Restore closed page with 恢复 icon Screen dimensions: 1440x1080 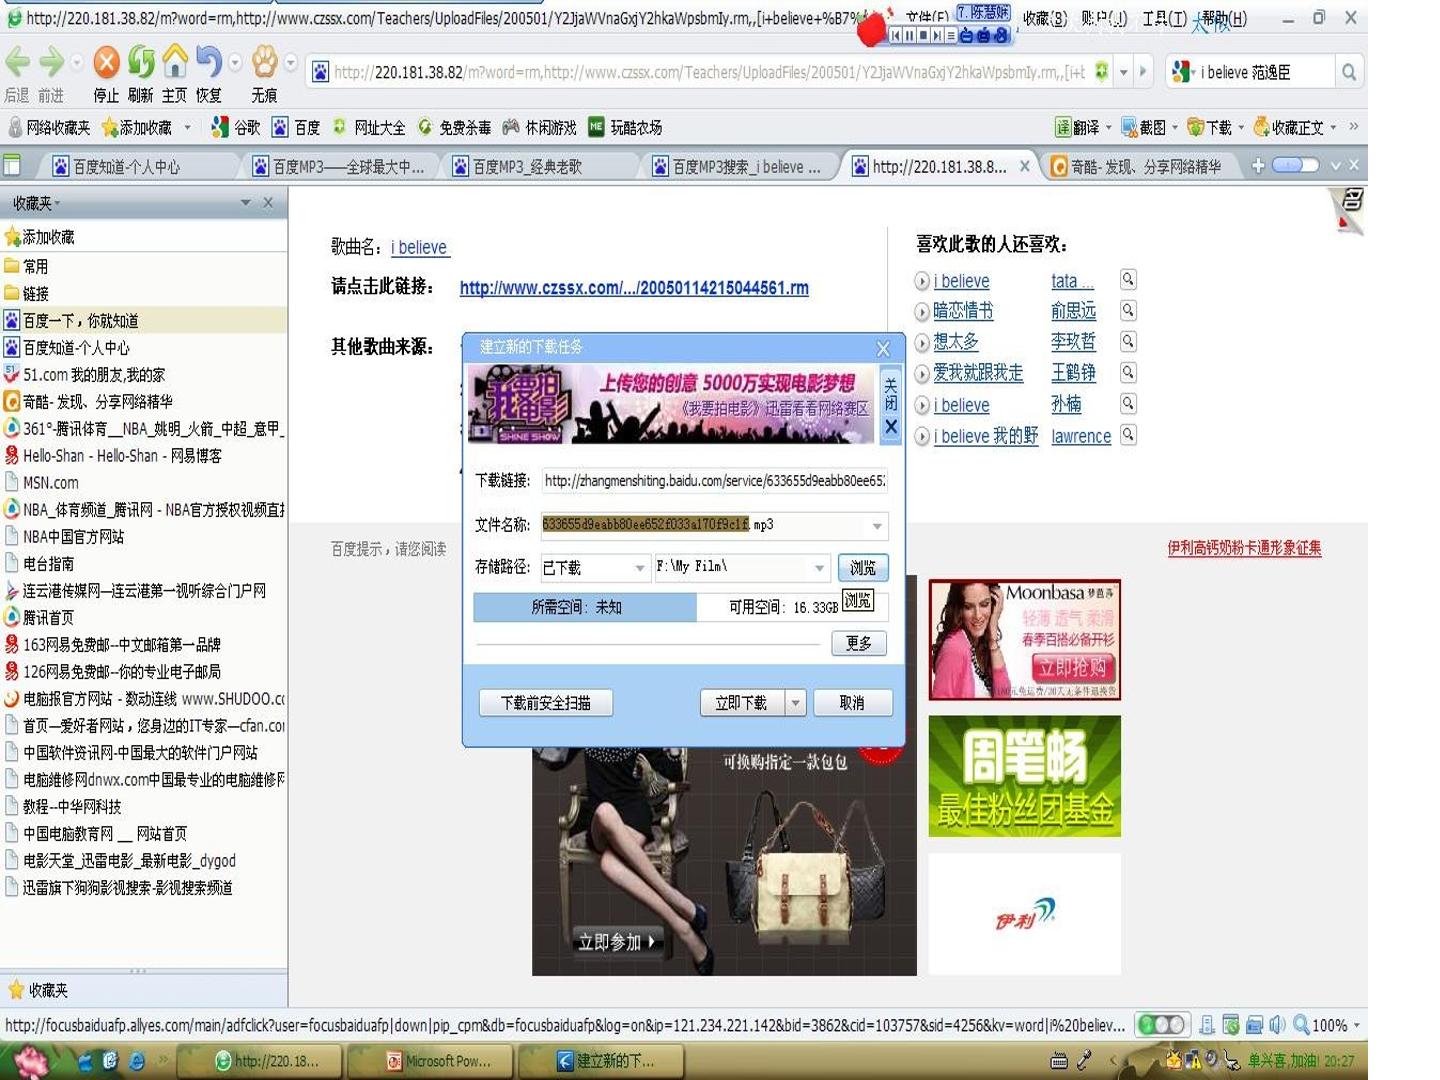208,63
